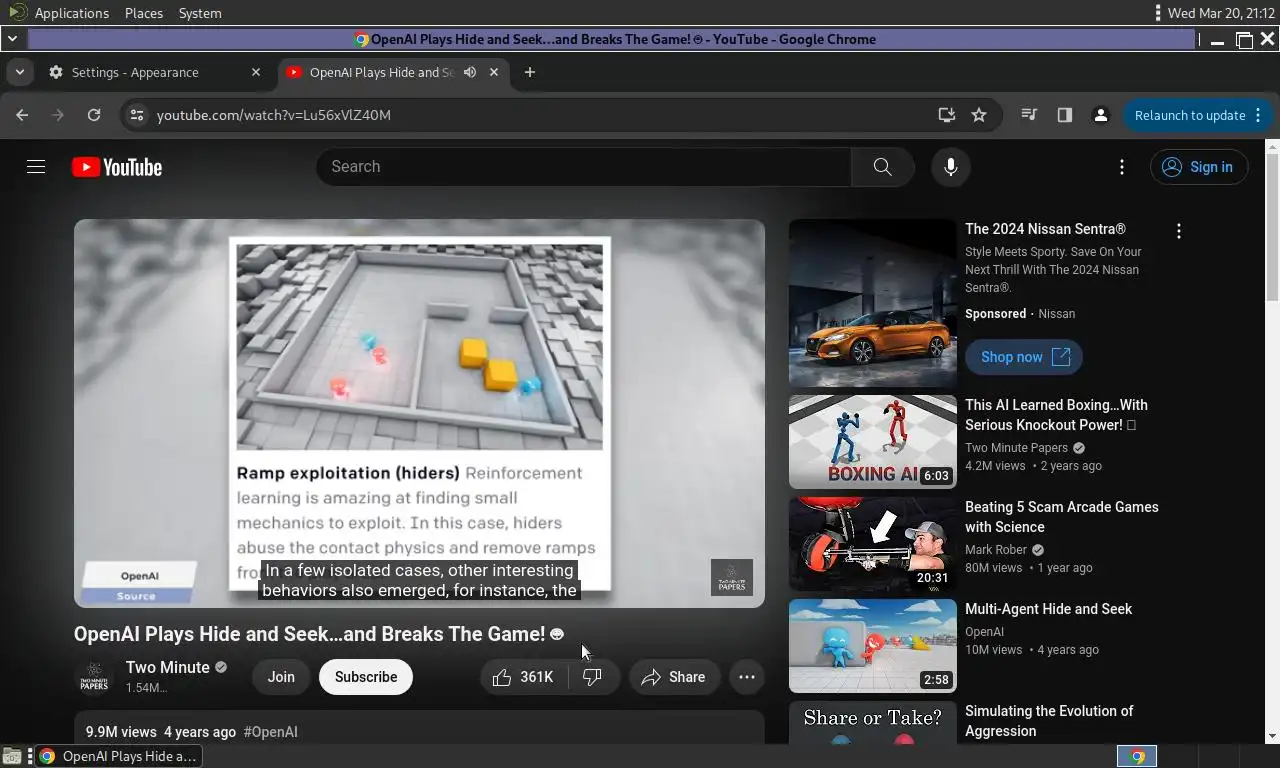Click Relaunch to update button
1280x768 pixels.
(1189, 115)
